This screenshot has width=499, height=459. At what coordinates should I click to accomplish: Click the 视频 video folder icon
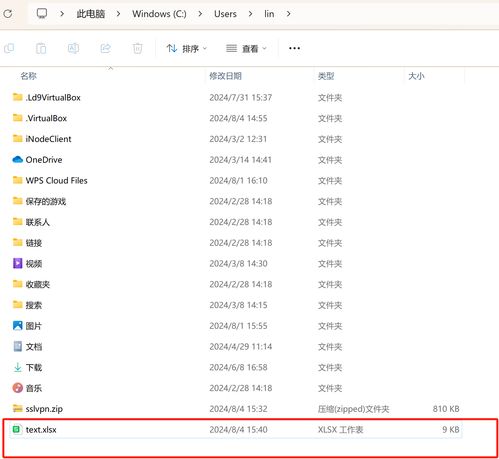17,263
